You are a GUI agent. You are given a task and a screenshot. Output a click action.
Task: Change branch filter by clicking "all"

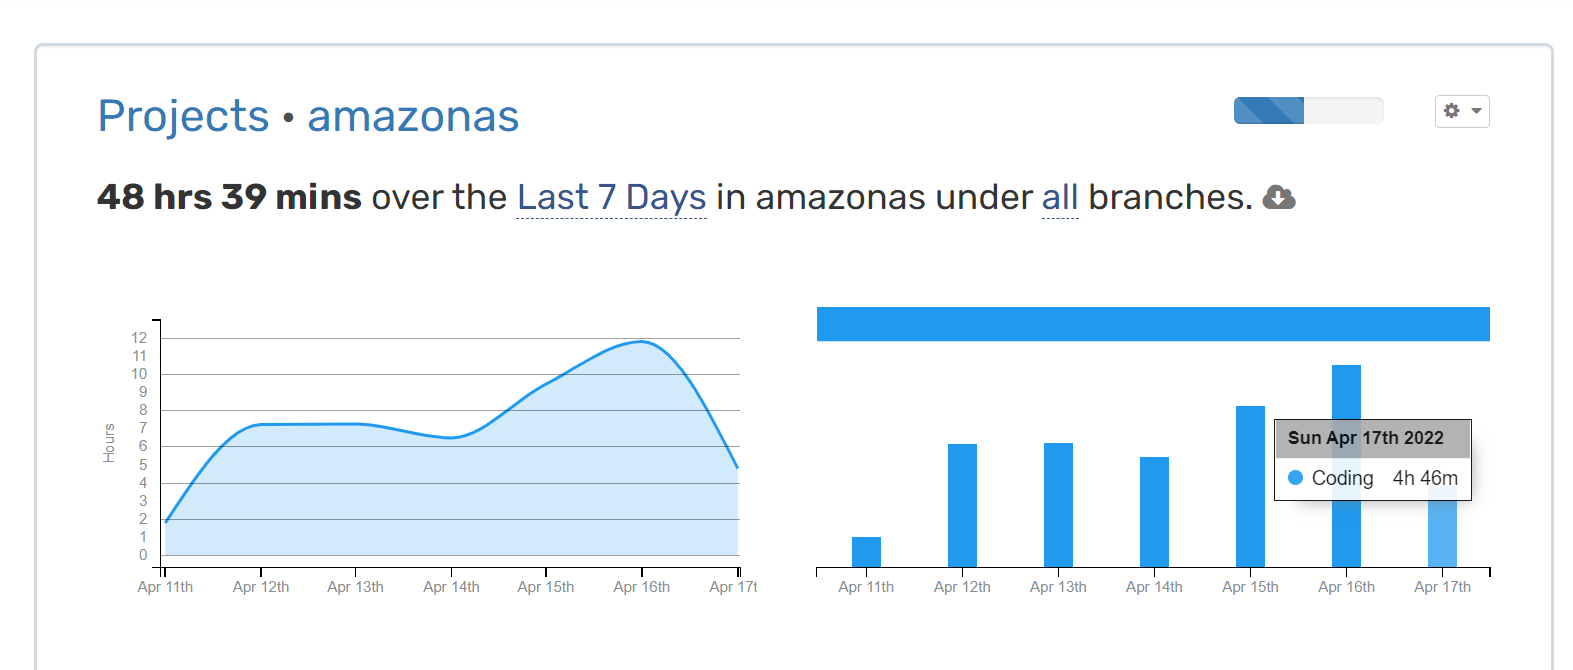pyautogui.click(x=1060, y=197)
